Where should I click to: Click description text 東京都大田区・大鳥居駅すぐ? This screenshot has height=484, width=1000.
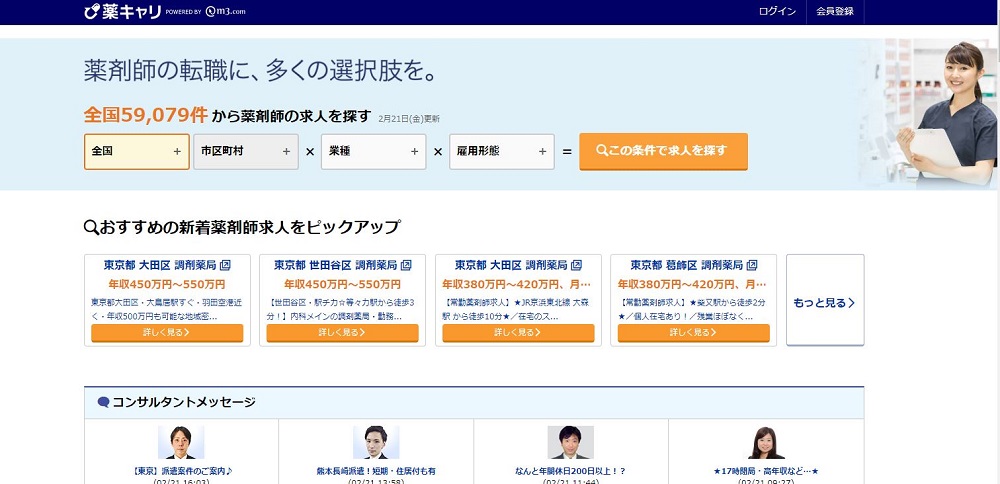coord(167,309)
